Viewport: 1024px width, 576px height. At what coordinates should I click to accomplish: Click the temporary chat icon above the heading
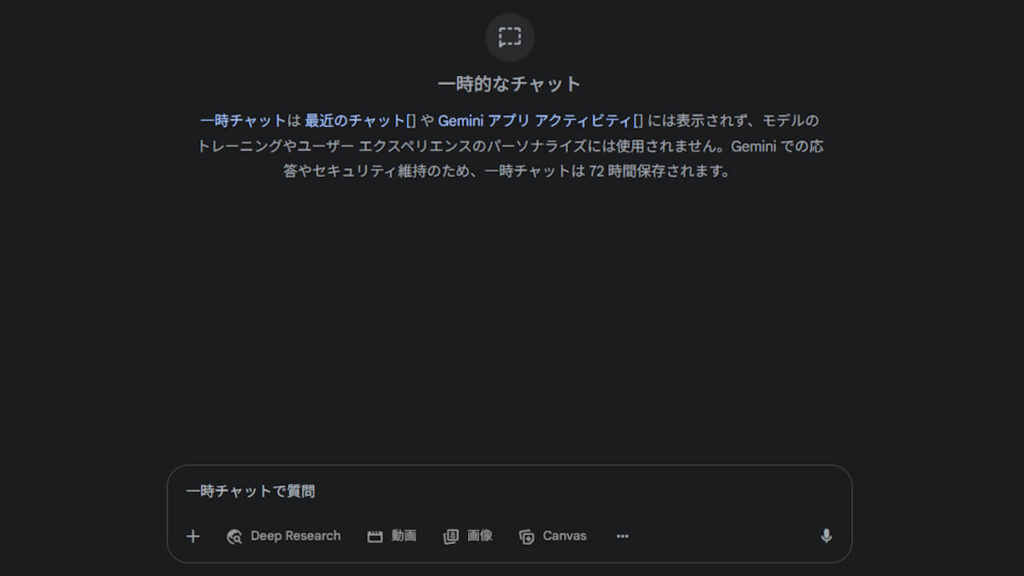pos(510,37)
